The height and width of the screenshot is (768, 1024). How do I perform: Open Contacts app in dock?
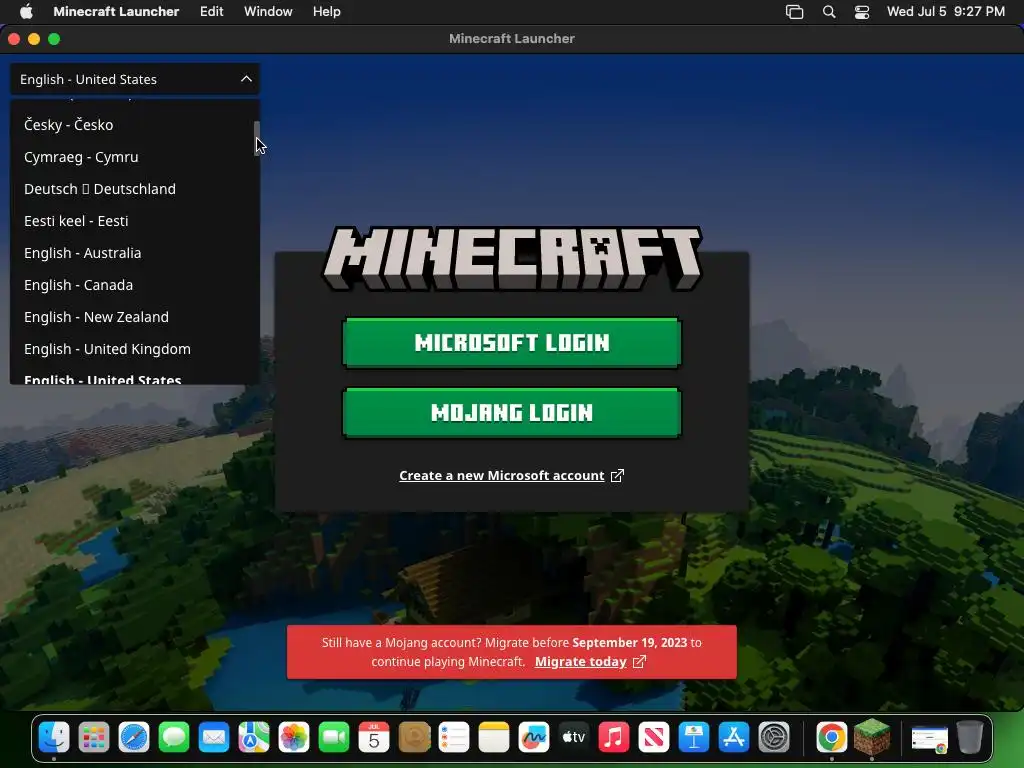pos(413,738)
